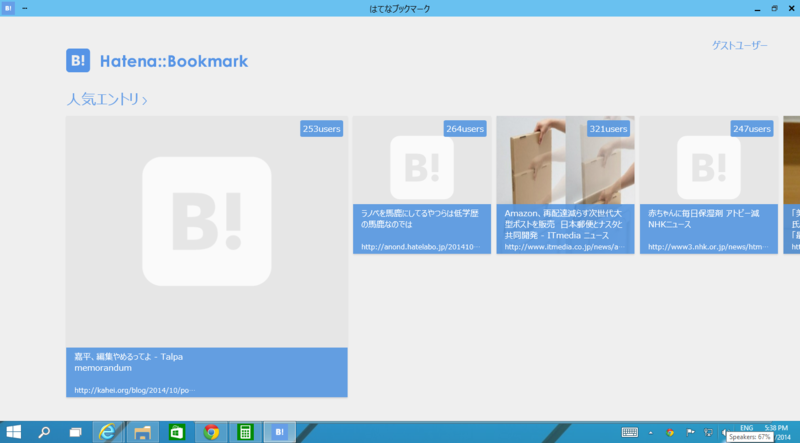Click the ENG input language indicator
Image resolution: width=800 pixels, height=443 pixels.
(x=746, y=428)
